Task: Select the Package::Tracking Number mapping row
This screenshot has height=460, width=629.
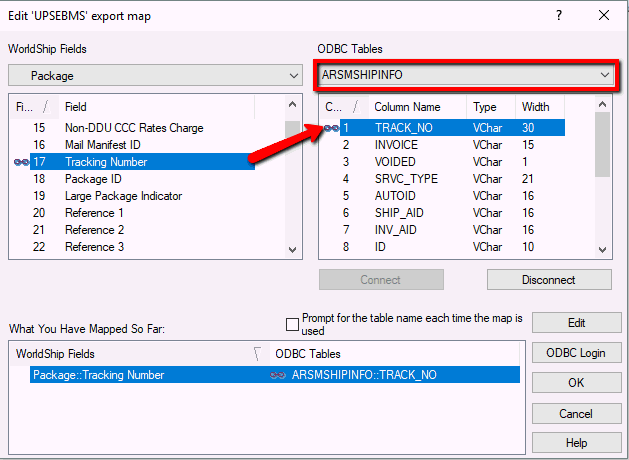Action: 100,375
